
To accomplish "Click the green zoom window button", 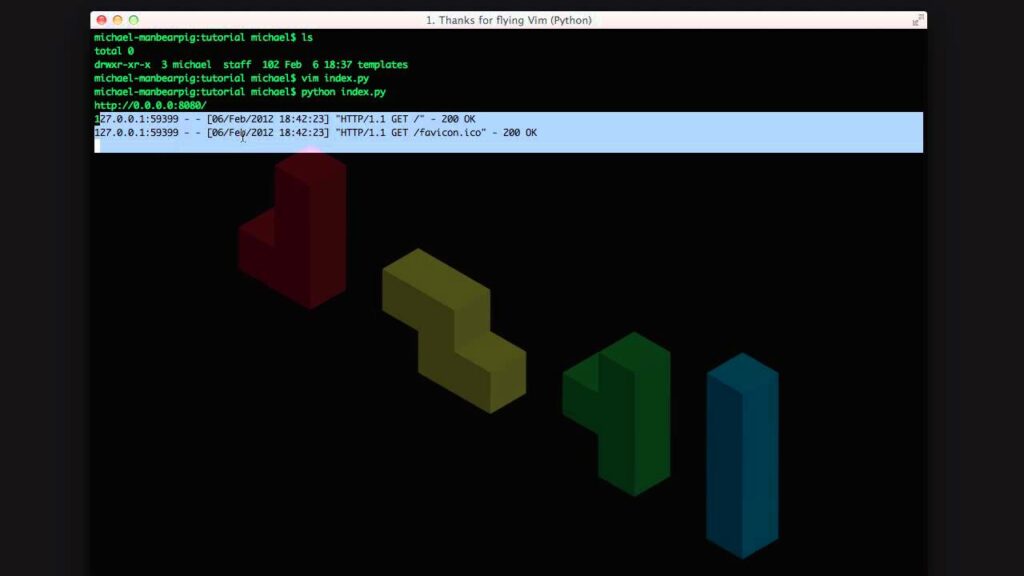I will click(133, 20).
